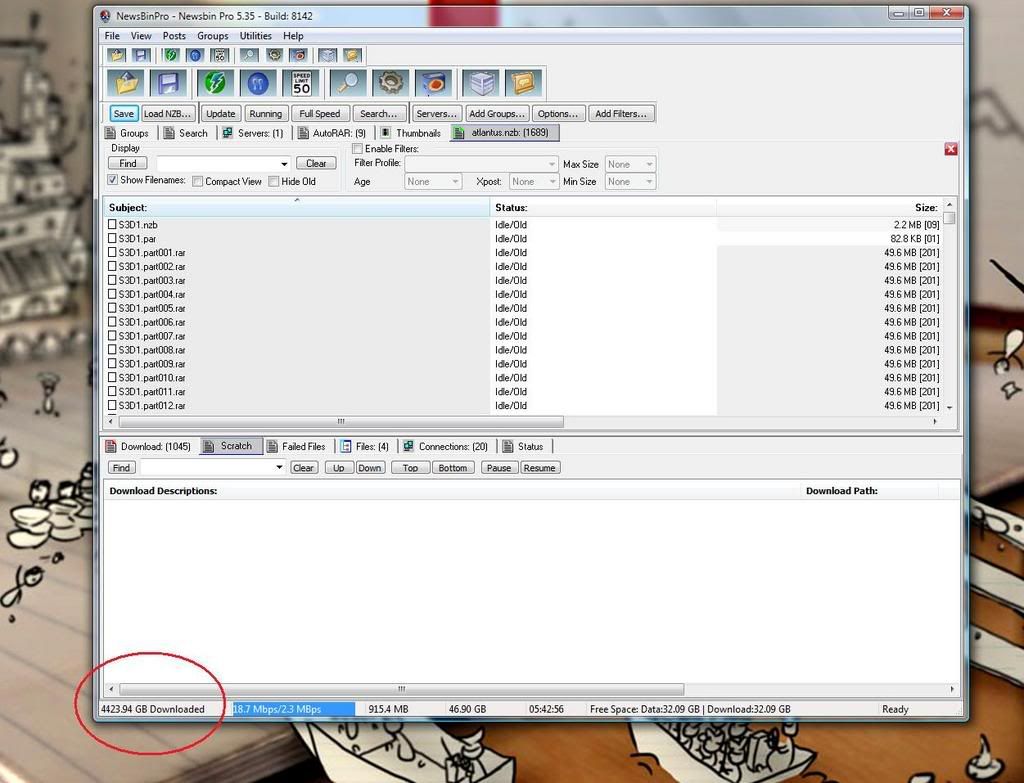Open the Age dropdown
The height and width of the screenshot is (783, 1024).
[455, 182]
